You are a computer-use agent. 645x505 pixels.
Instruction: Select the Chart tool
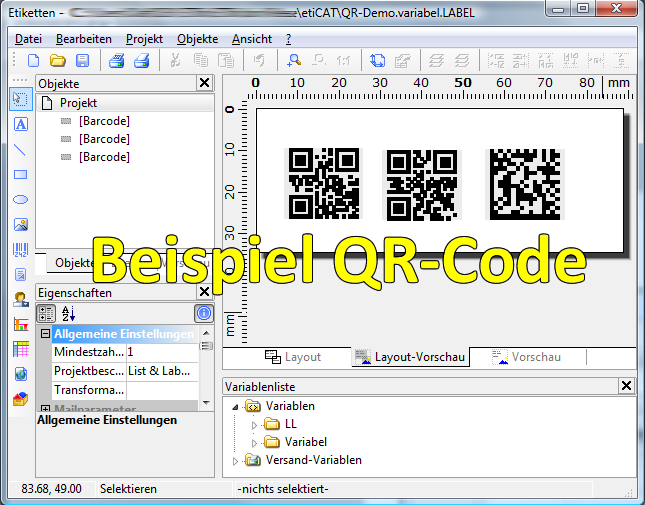click(21, 324)
